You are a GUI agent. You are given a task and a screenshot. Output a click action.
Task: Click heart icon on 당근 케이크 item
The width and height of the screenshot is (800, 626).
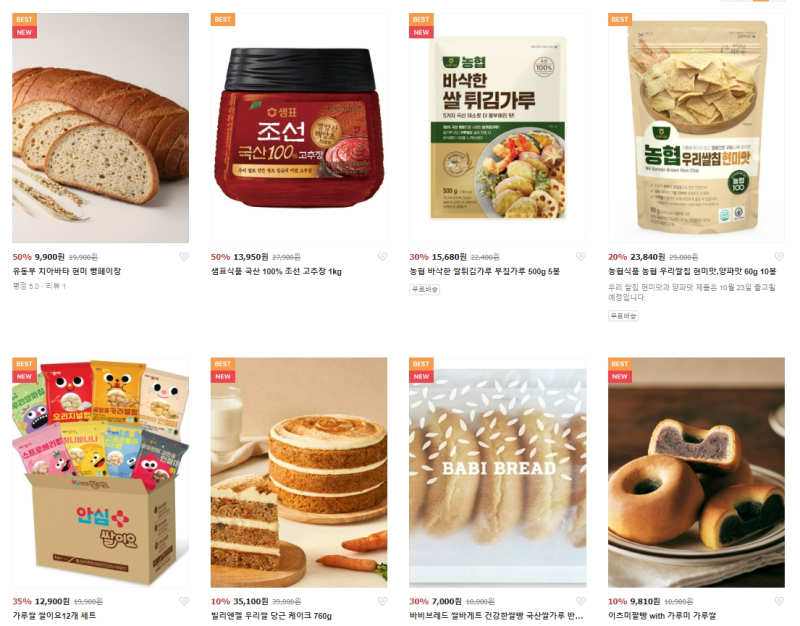(382, 601)
